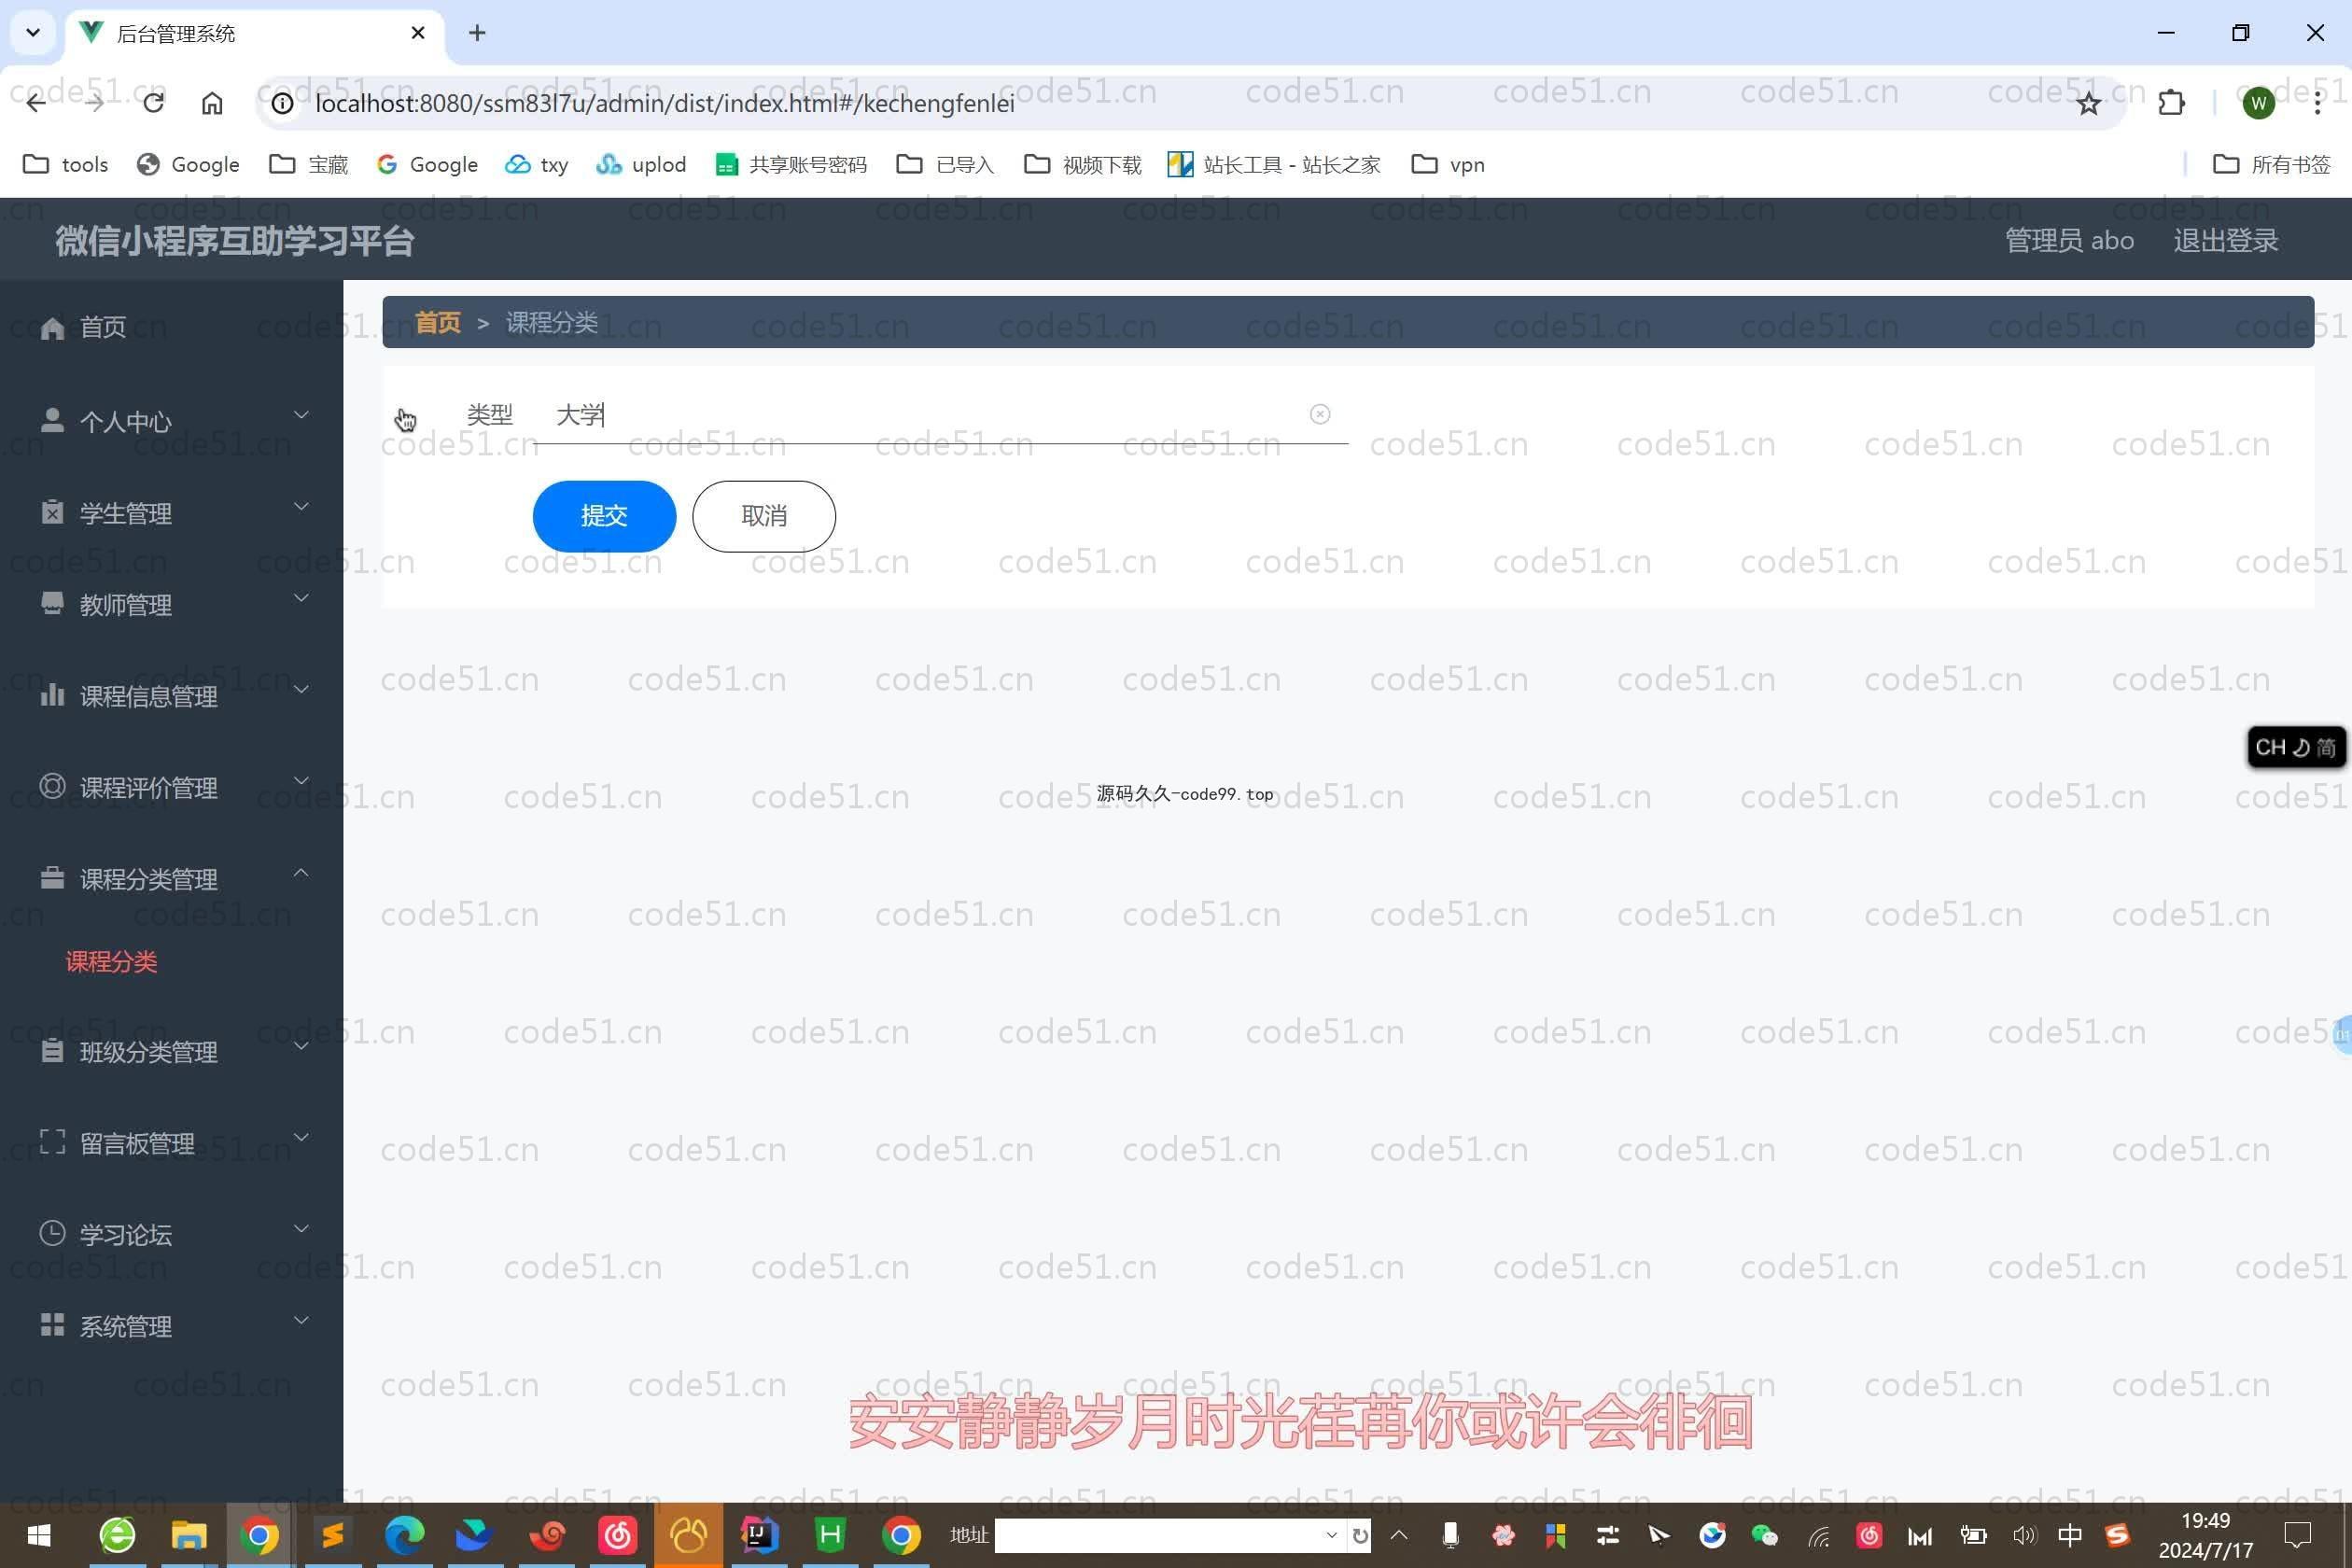Submit the form with 提交 button

[x=604, y=516]
